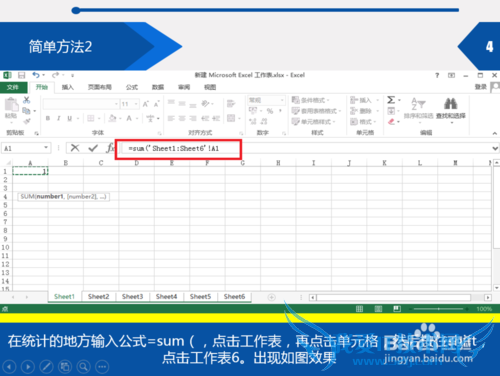Viewport: 500px width, 376px height.
Task: Click the increase font size icon
Action: pos(146,104)
